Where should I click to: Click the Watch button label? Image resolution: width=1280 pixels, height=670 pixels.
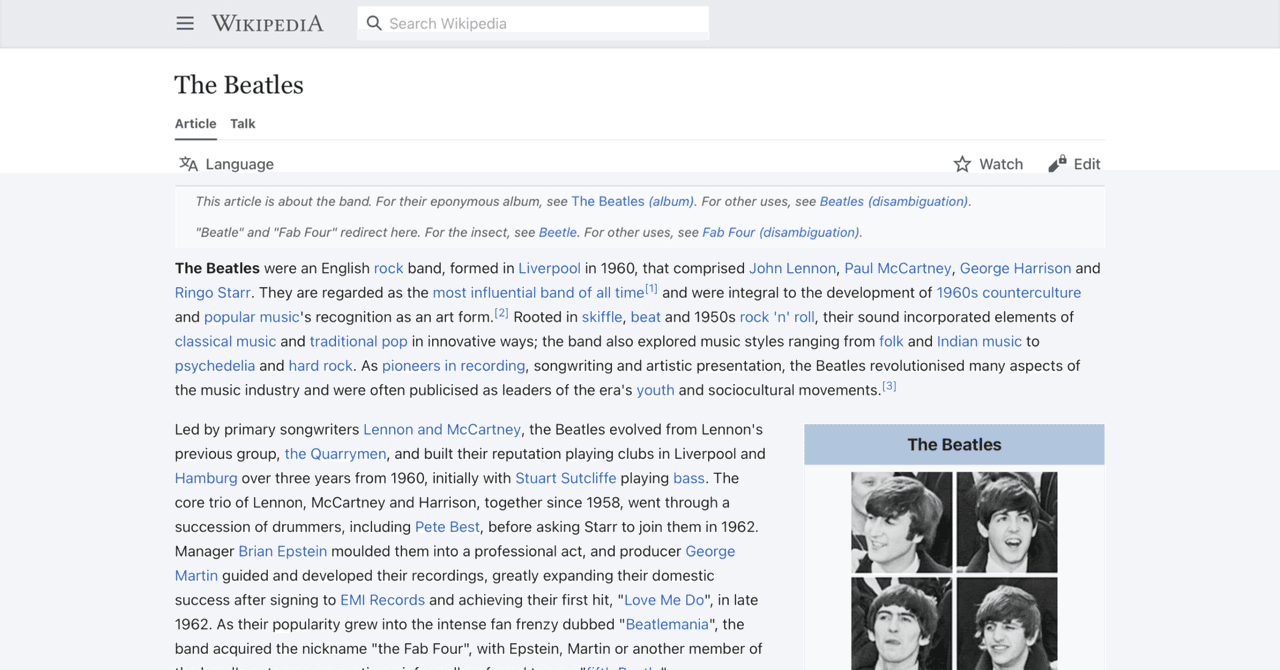pyautogui.click(x=1001, y=164)
